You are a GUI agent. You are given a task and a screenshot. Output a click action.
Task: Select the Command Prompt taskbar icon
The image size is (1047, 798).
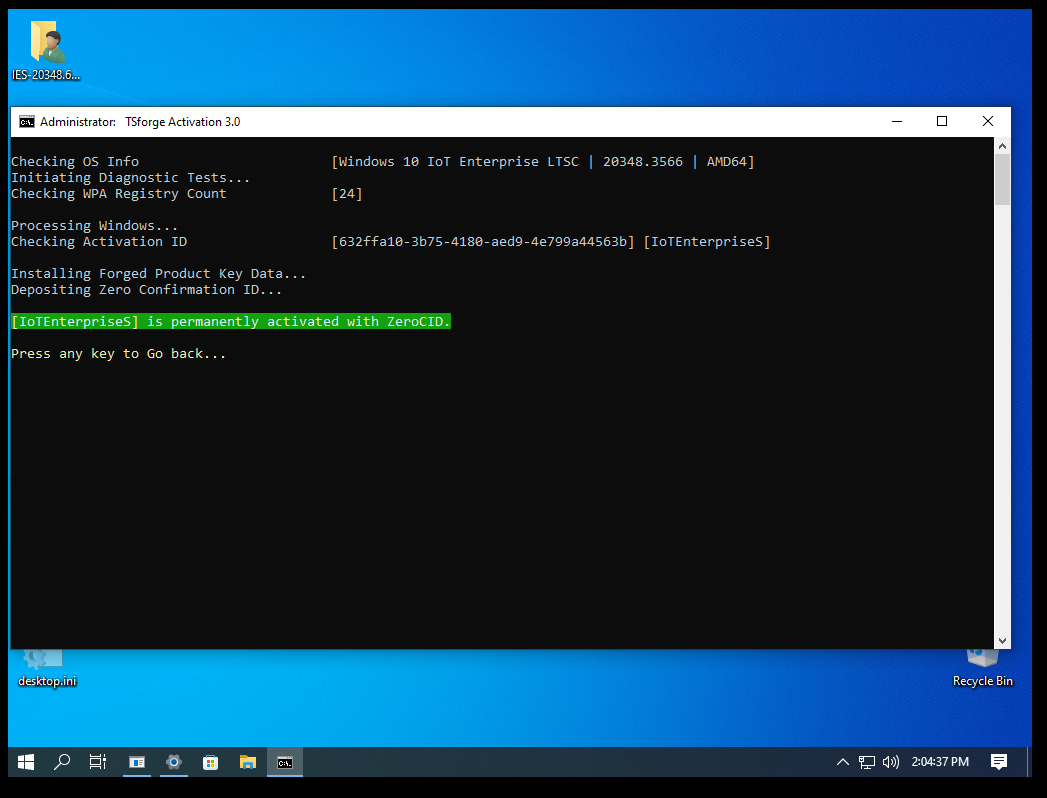285,762
